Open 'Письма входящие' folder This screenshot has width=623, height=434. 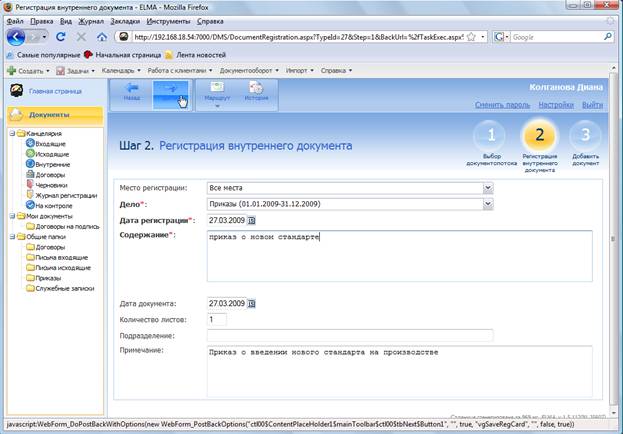click(57, 257)
